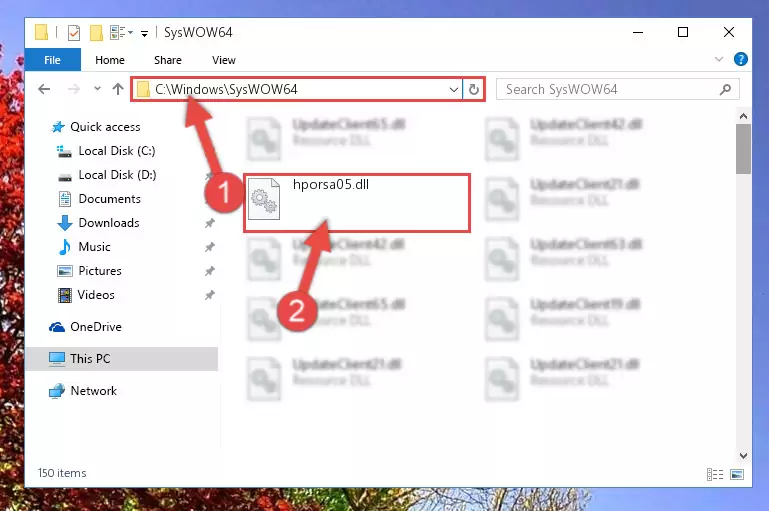Minimize the SysWOW64 window
Viewport: 769px width, 511px height.
[x=638, y=32]
